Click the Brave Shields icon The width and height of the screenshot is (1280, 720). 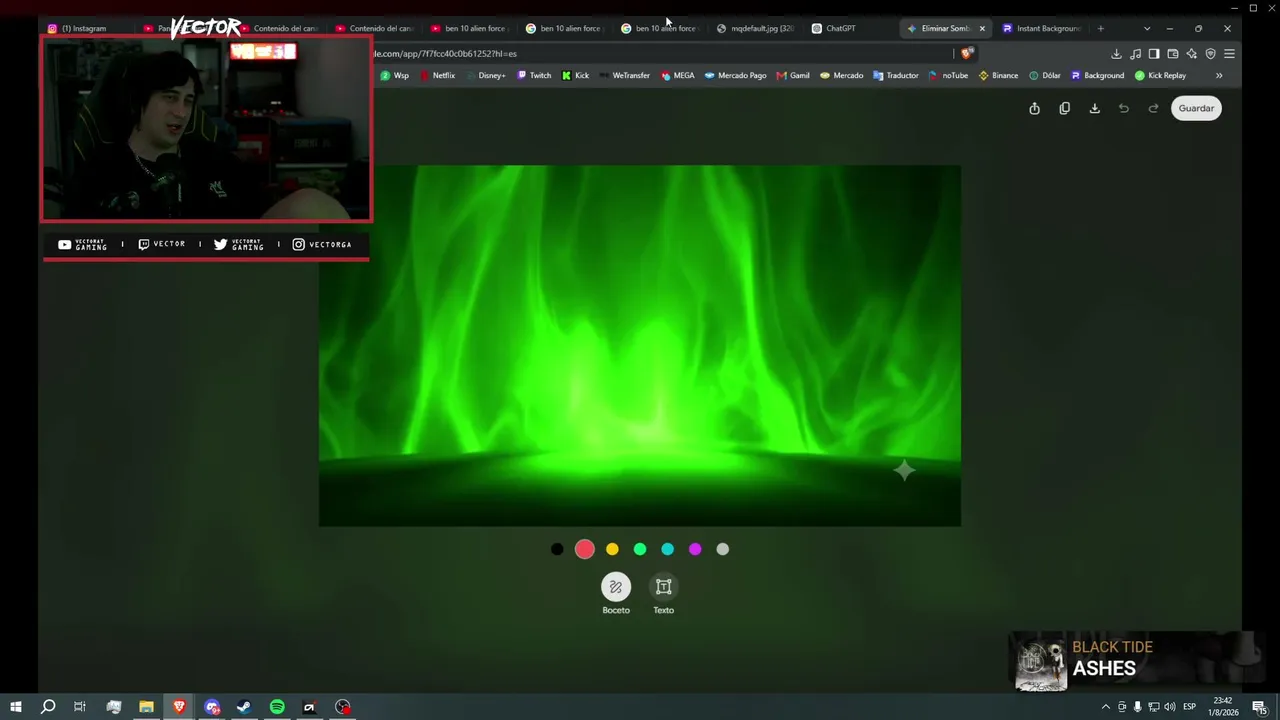pyautogui.click(x=966, y=54)
